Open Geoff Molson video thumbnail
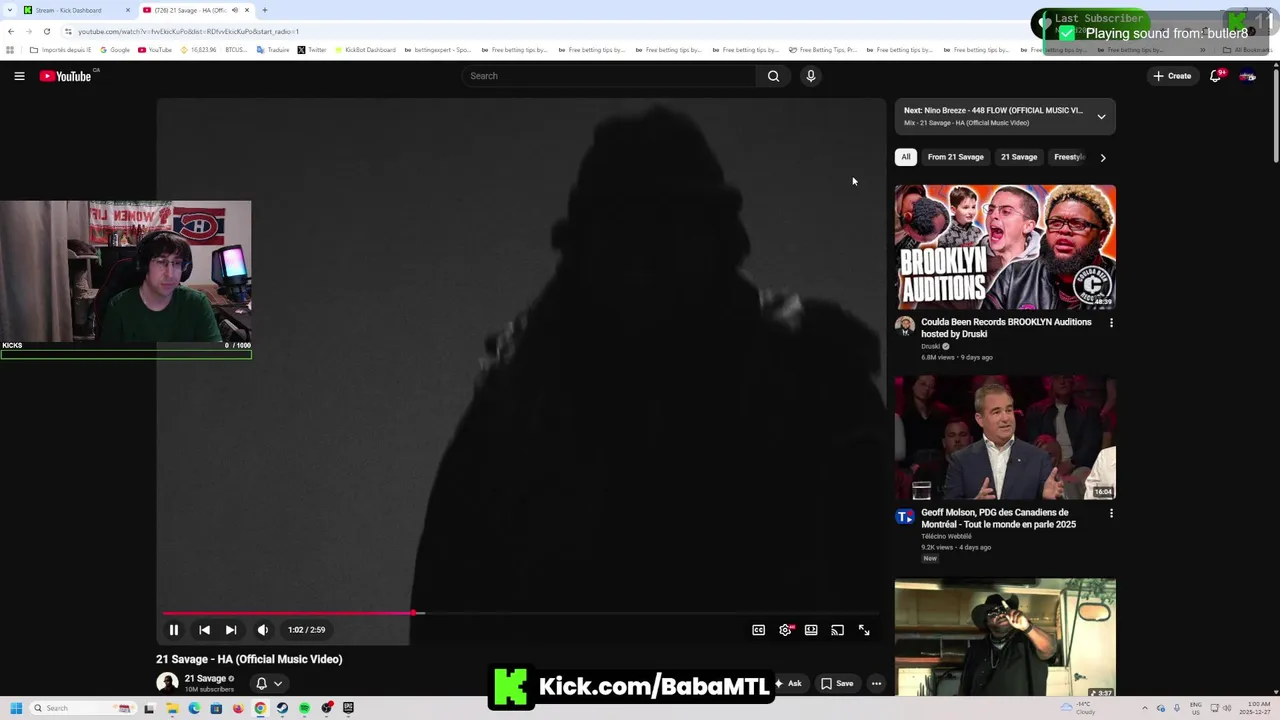This screenshot has height=720, width=1280. click(x=1005, y=438)
